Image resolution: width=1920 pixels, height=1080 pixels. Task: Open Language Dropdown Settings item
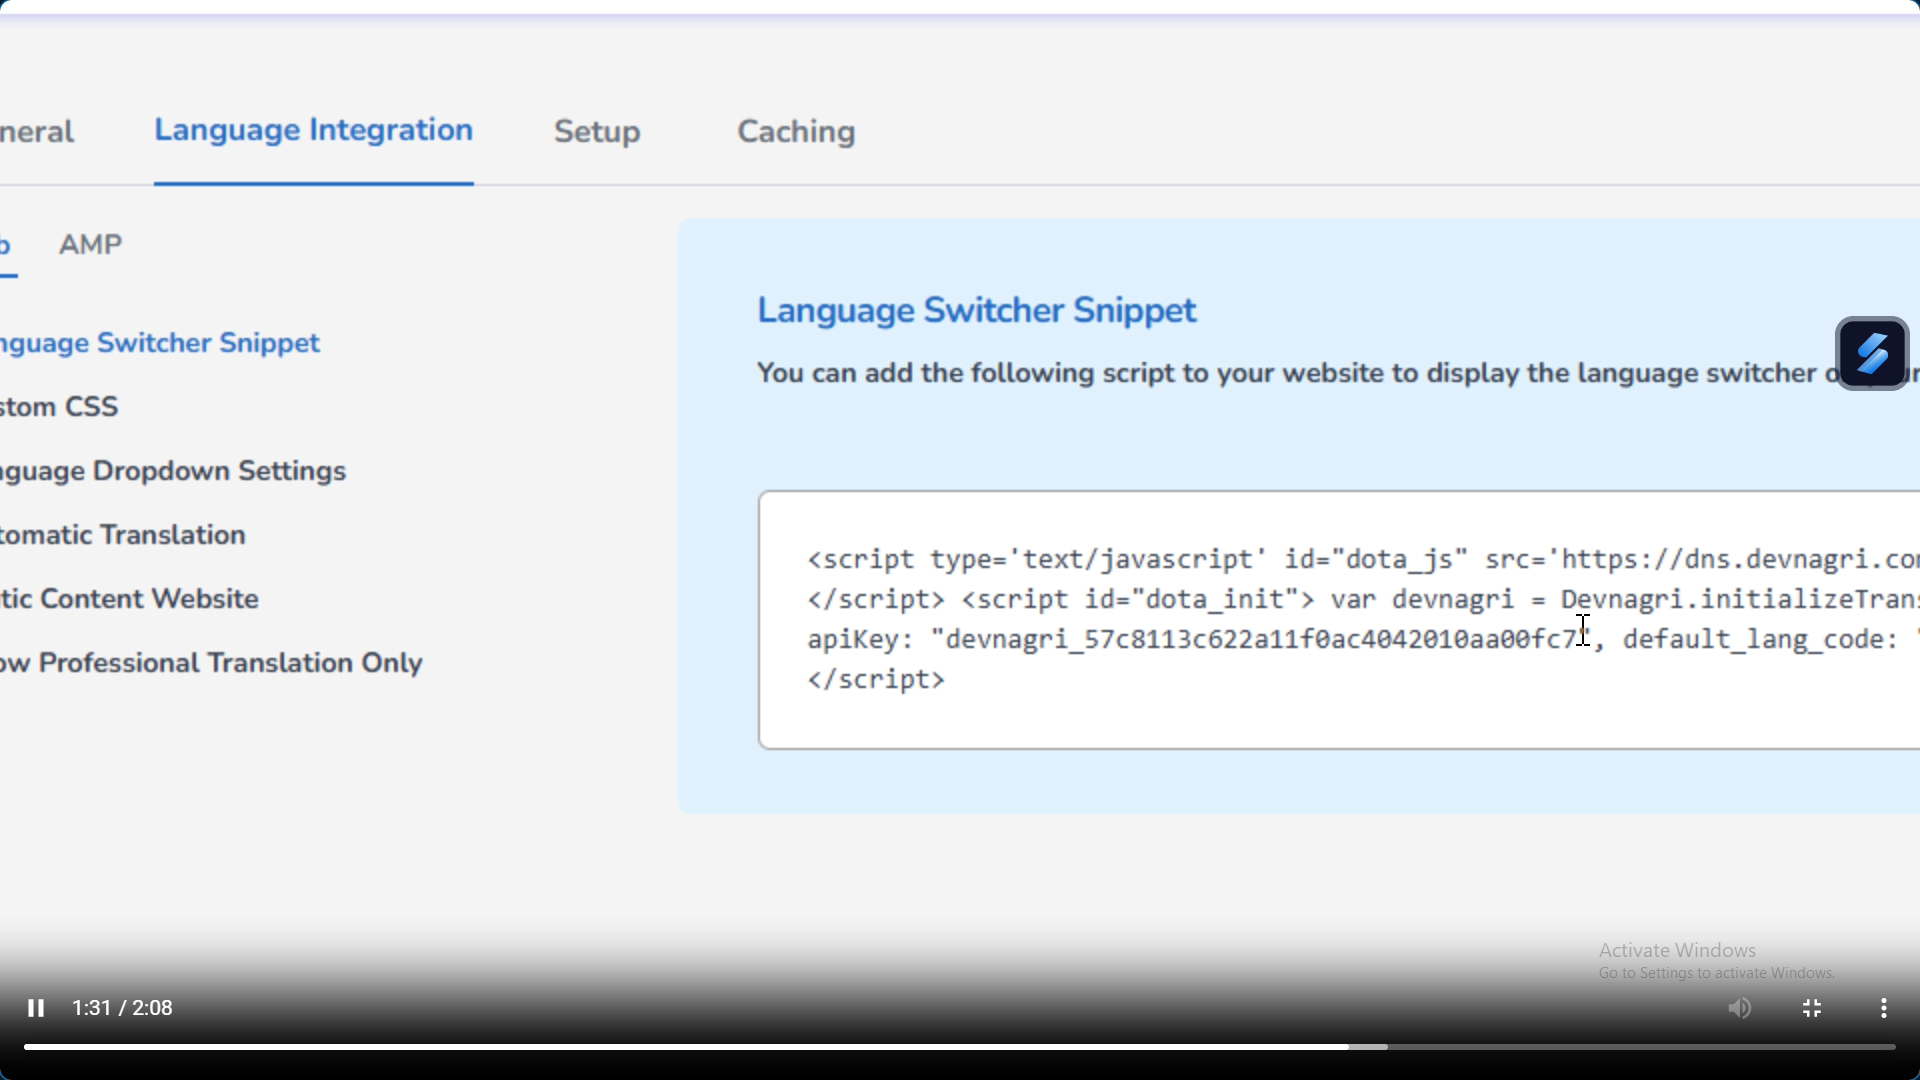(173, 471)
